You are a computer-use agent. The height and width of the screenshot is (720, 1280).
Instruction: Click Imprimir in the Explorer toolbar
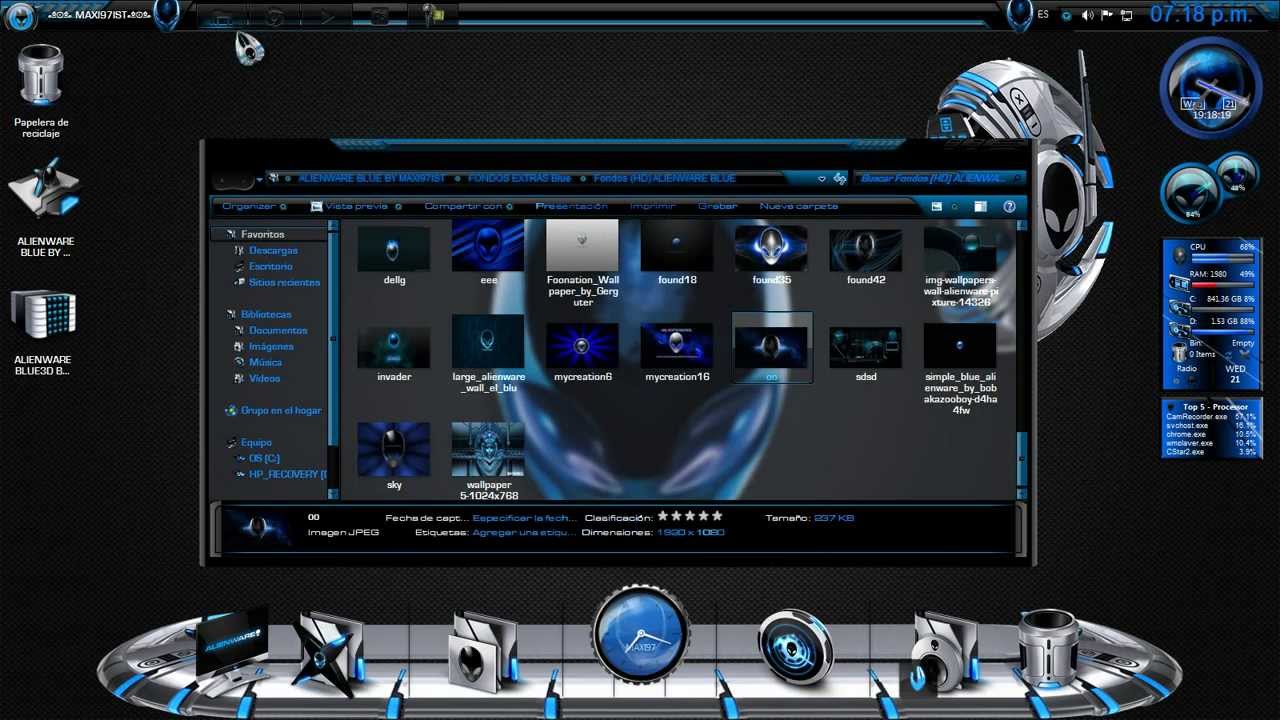(653, 207)
